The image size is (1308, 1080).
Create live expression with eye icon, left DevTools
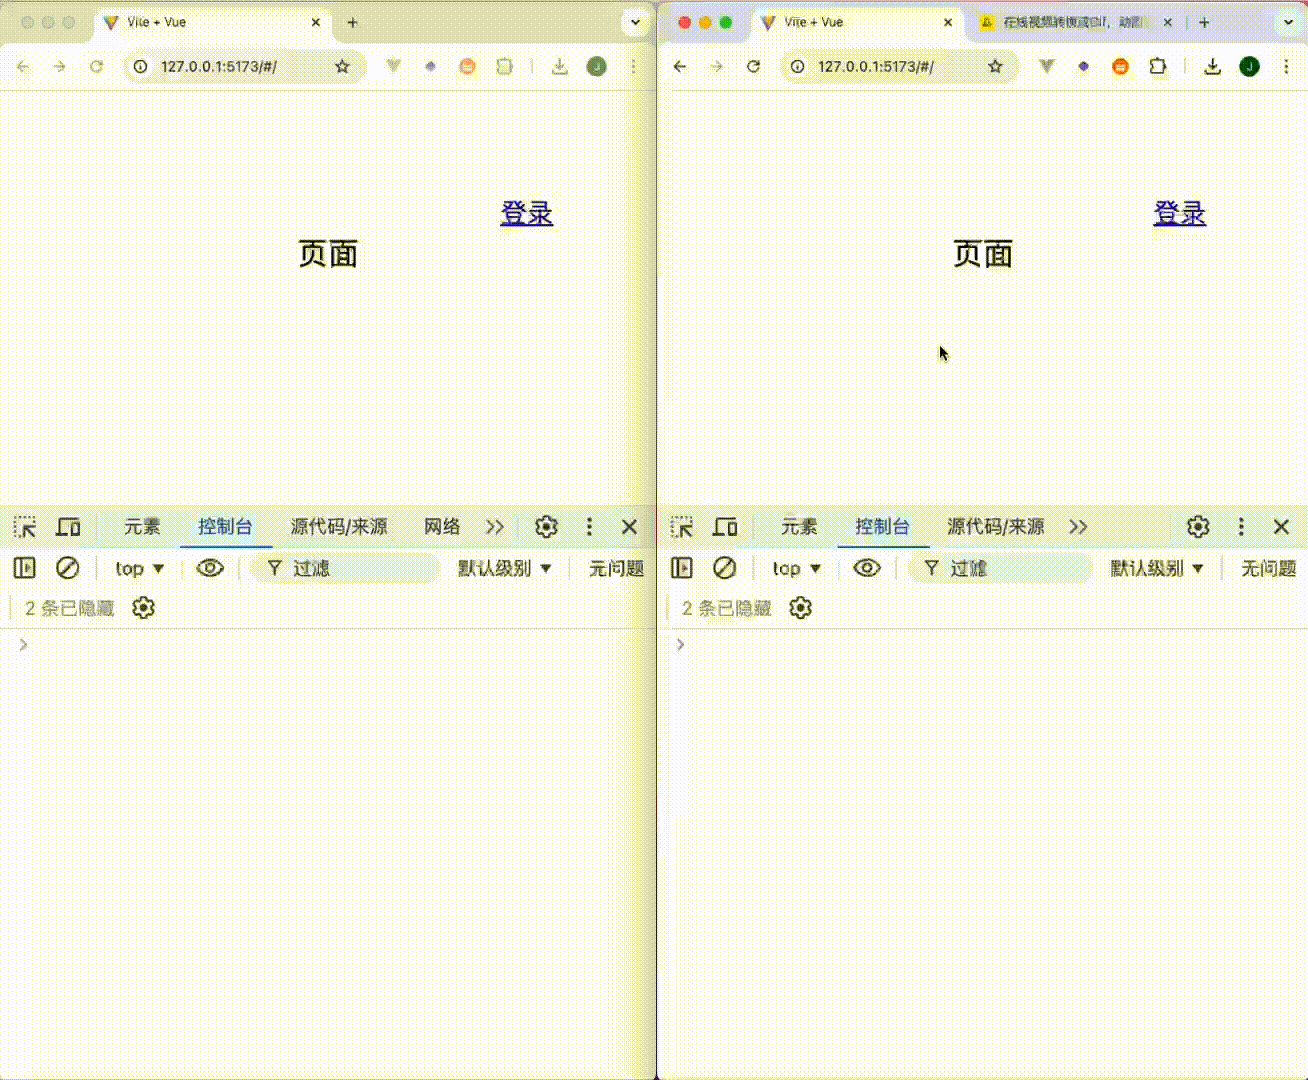coord(210,568)
